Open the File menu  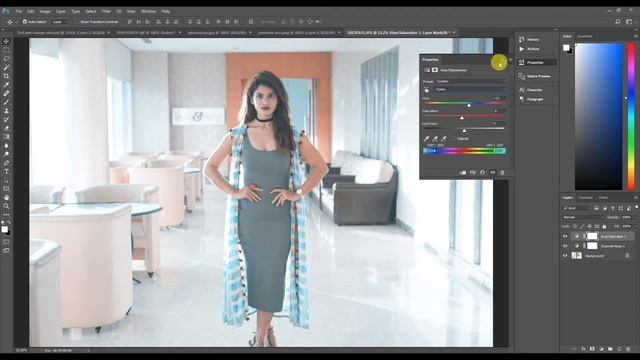point(19,11)
